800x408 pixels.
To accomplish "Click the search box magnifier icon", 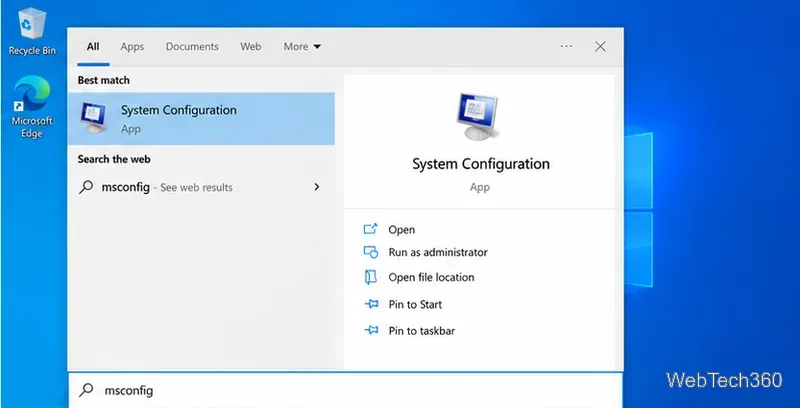I will 86,391.
